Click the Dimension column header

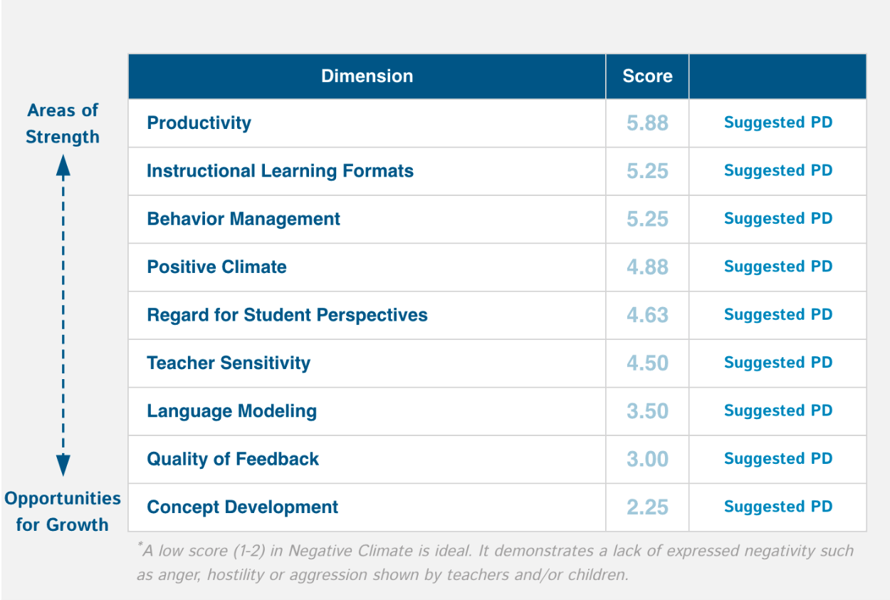pyautogui.click(x=367, y=76)
